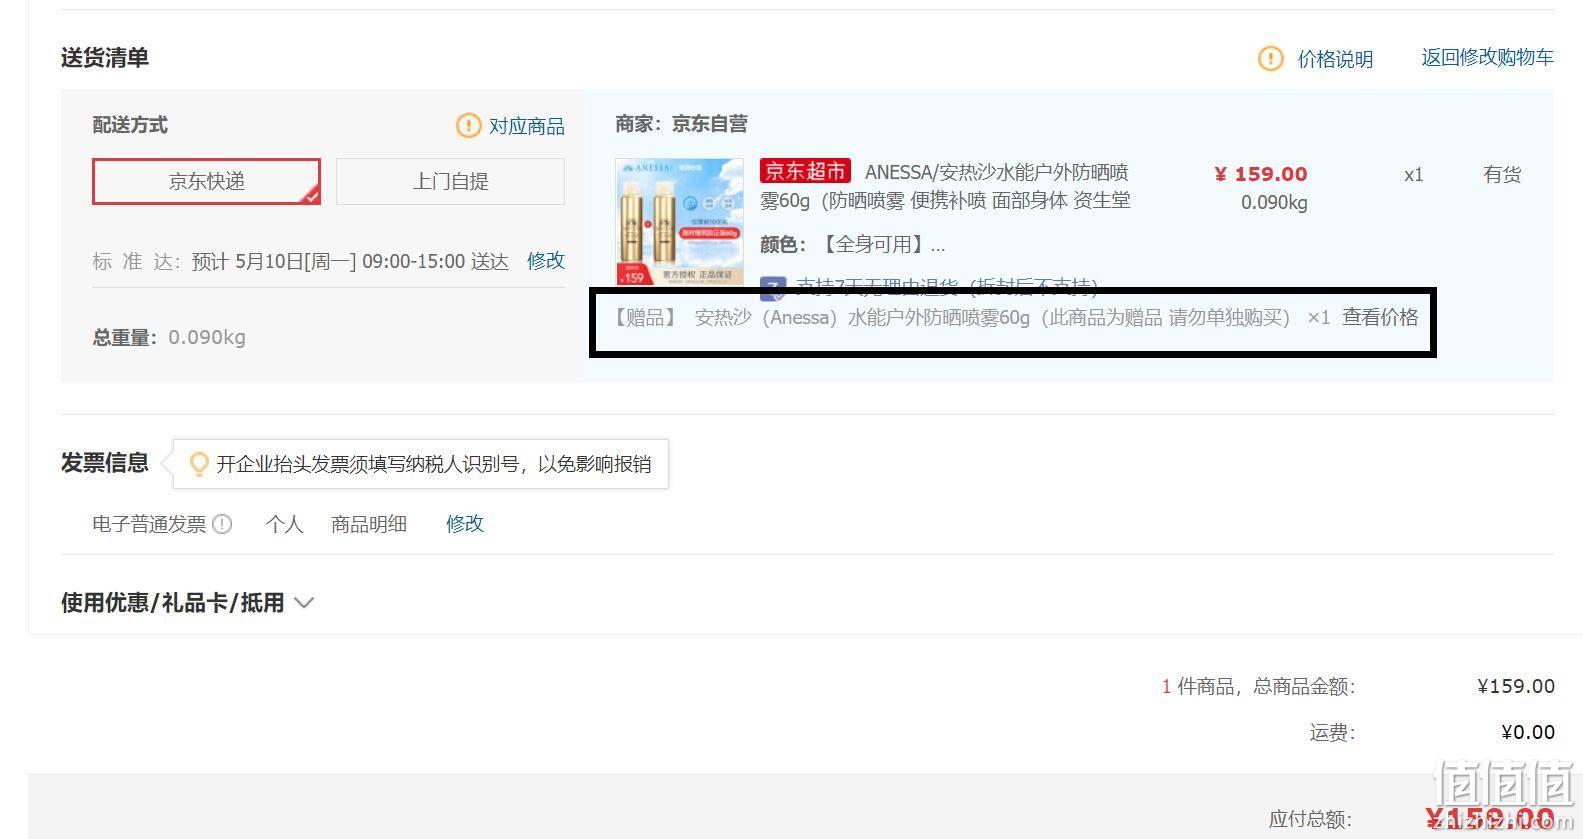This screenshot has height=839, width=1583.
Task: Click the 个人 invoice title text
Action: pyautogui.click(x=284, y=524)
